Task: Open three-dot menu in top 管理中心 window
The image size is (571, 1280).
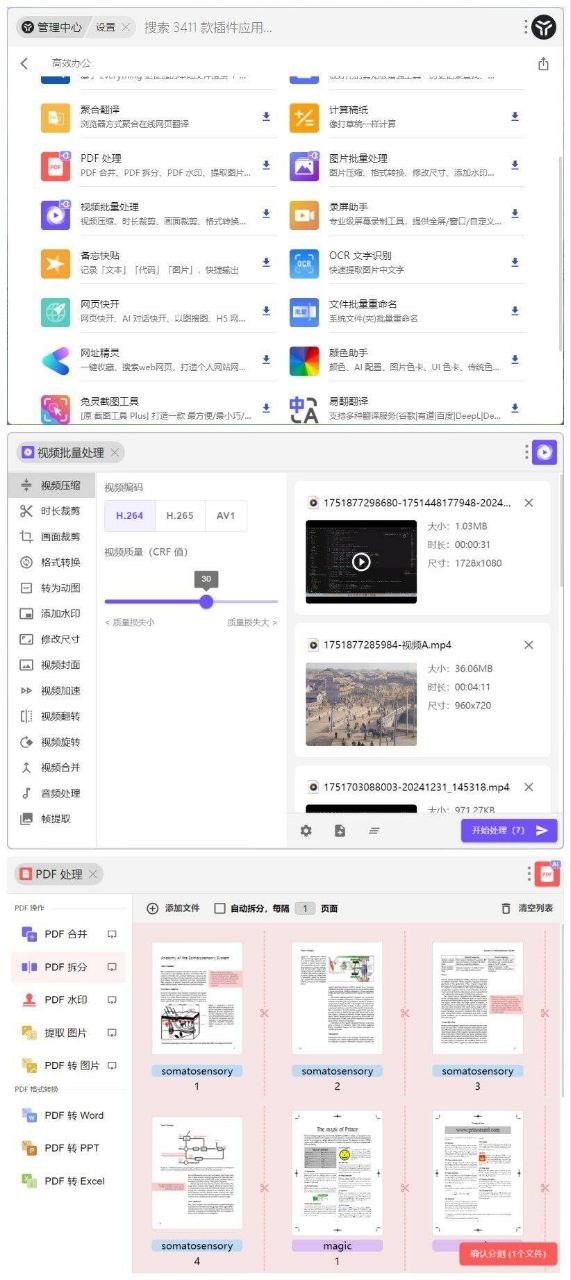Action: pyautogui.click(x=526, y=27)
